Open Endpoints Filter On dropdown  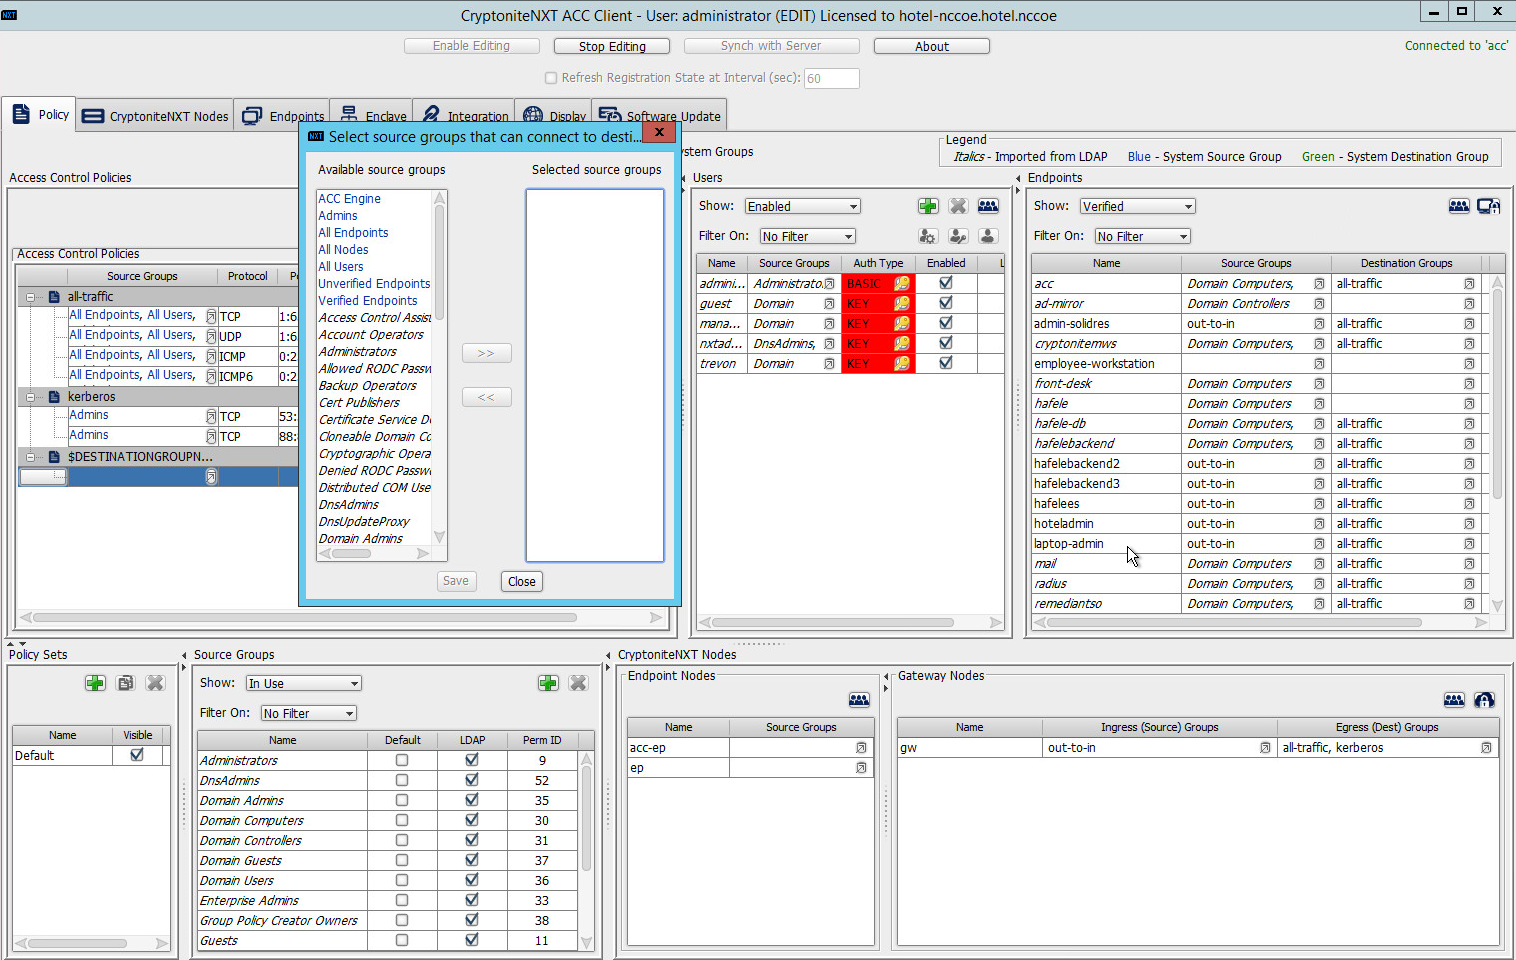1143,236
